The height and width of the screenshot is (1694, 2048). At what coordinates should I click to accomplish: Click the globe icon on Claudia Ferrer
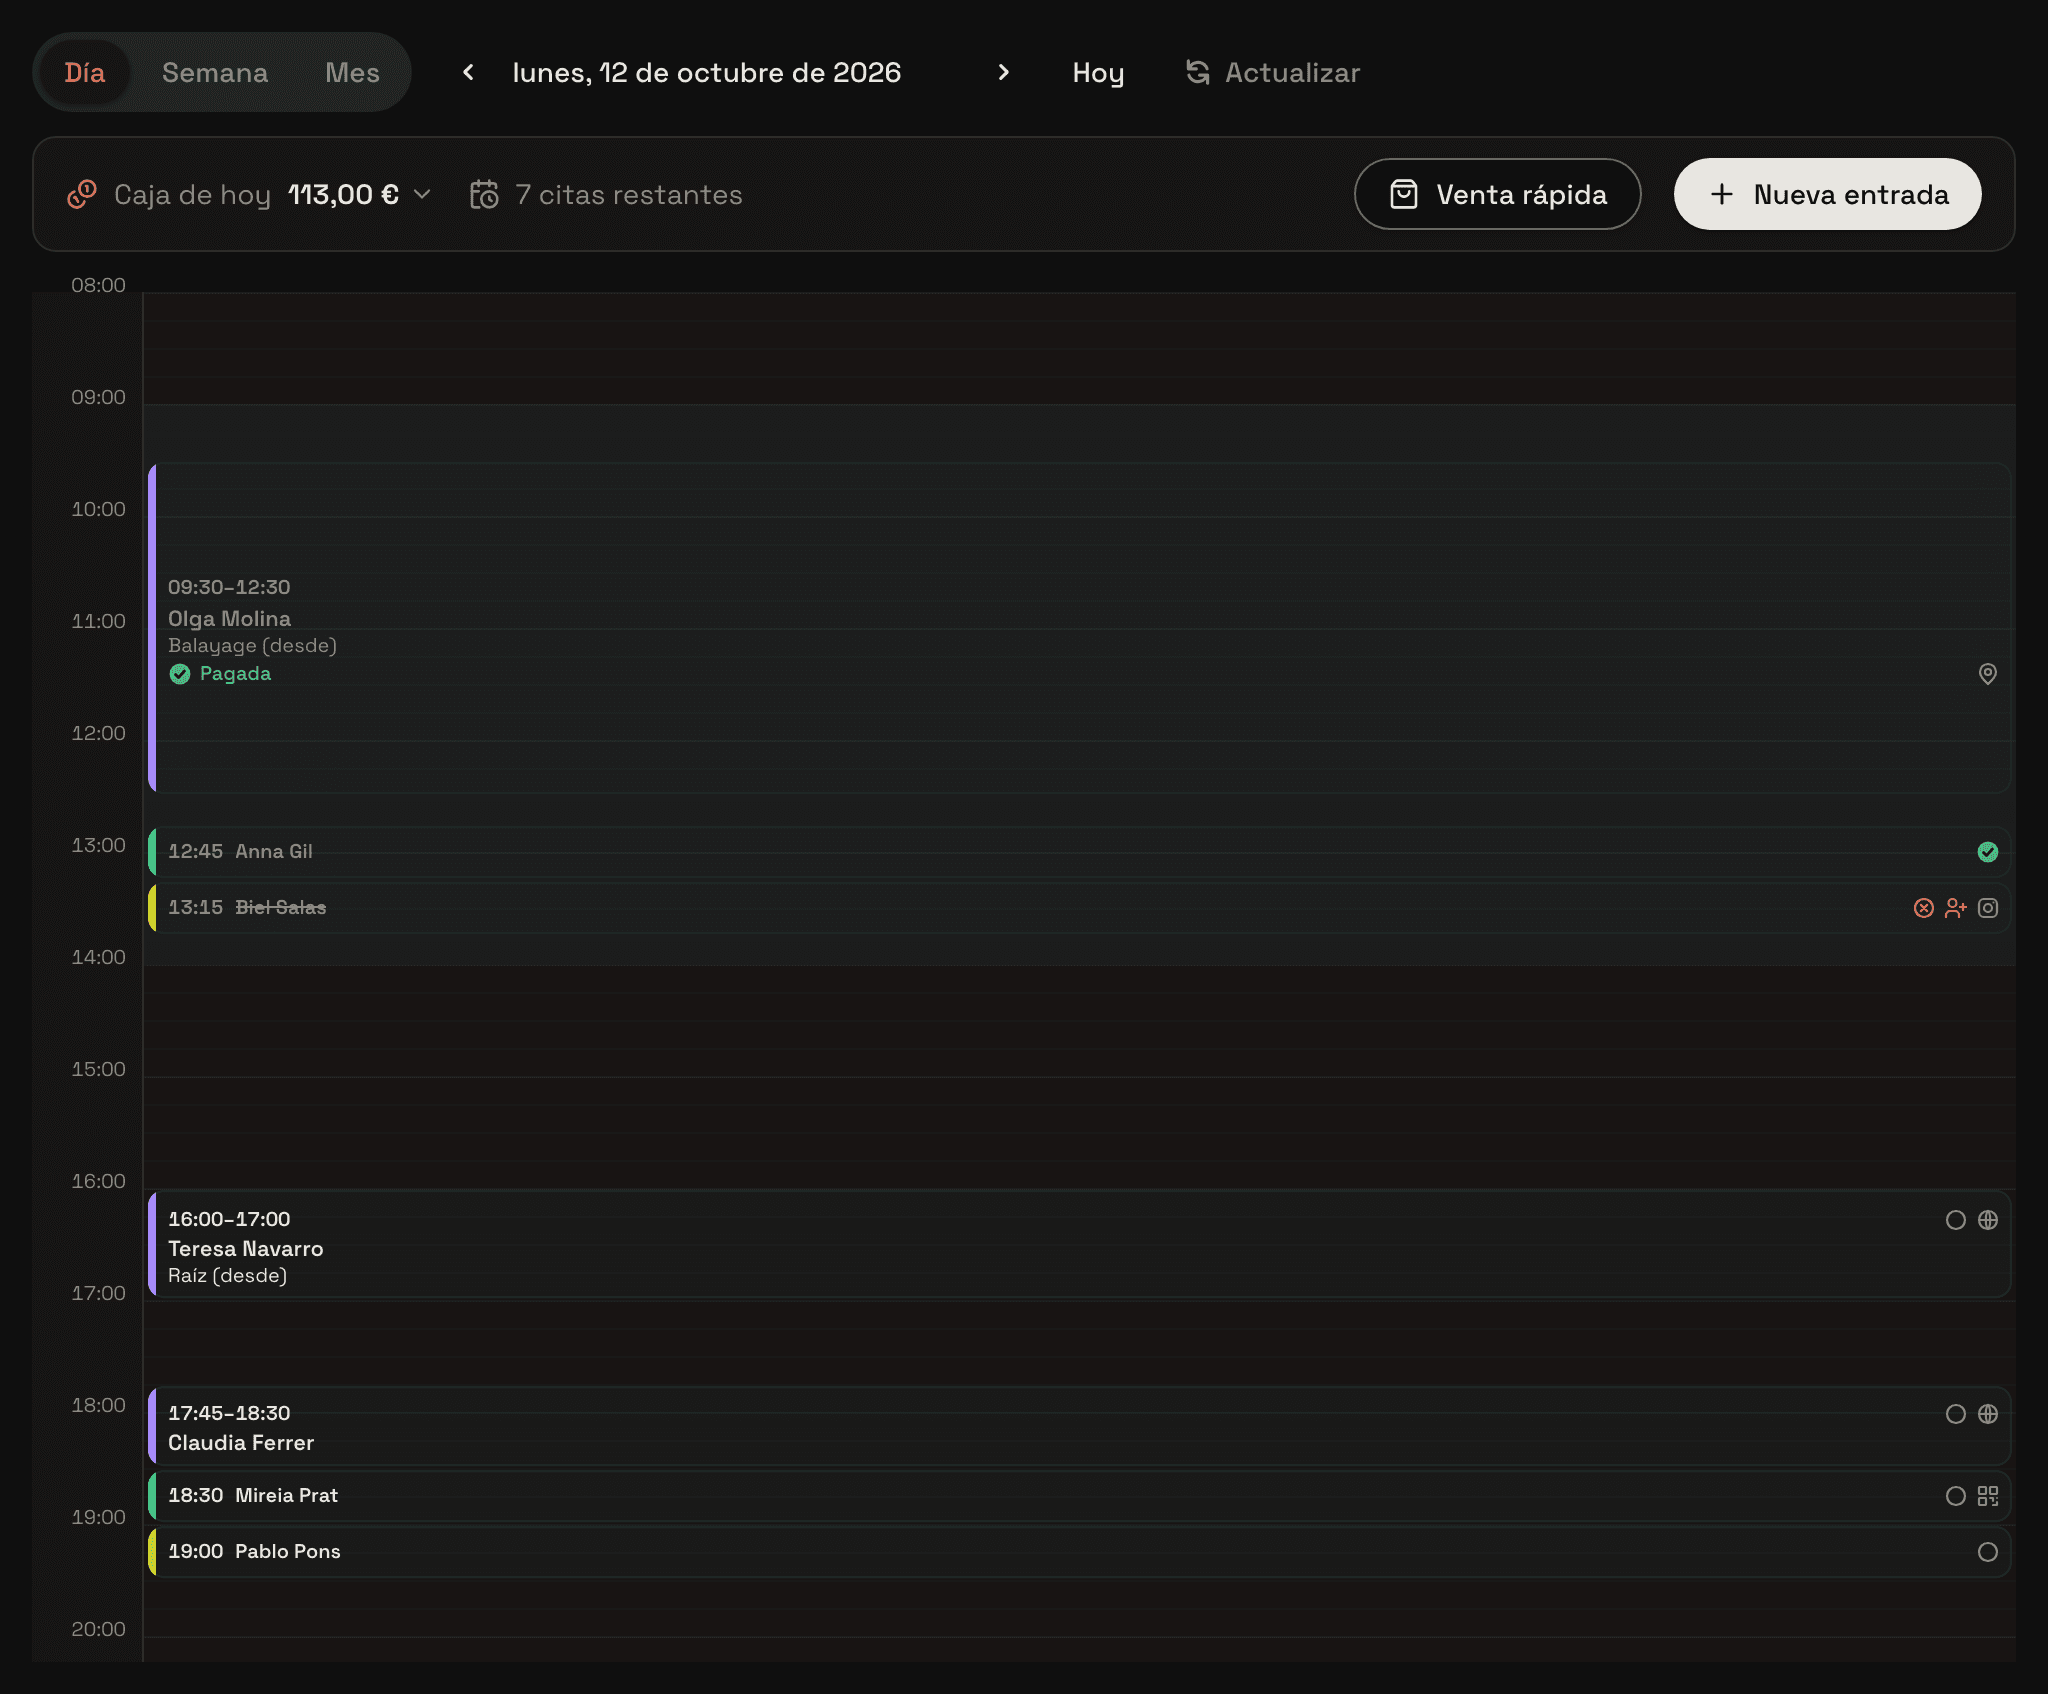[x=1988, y=1414]
